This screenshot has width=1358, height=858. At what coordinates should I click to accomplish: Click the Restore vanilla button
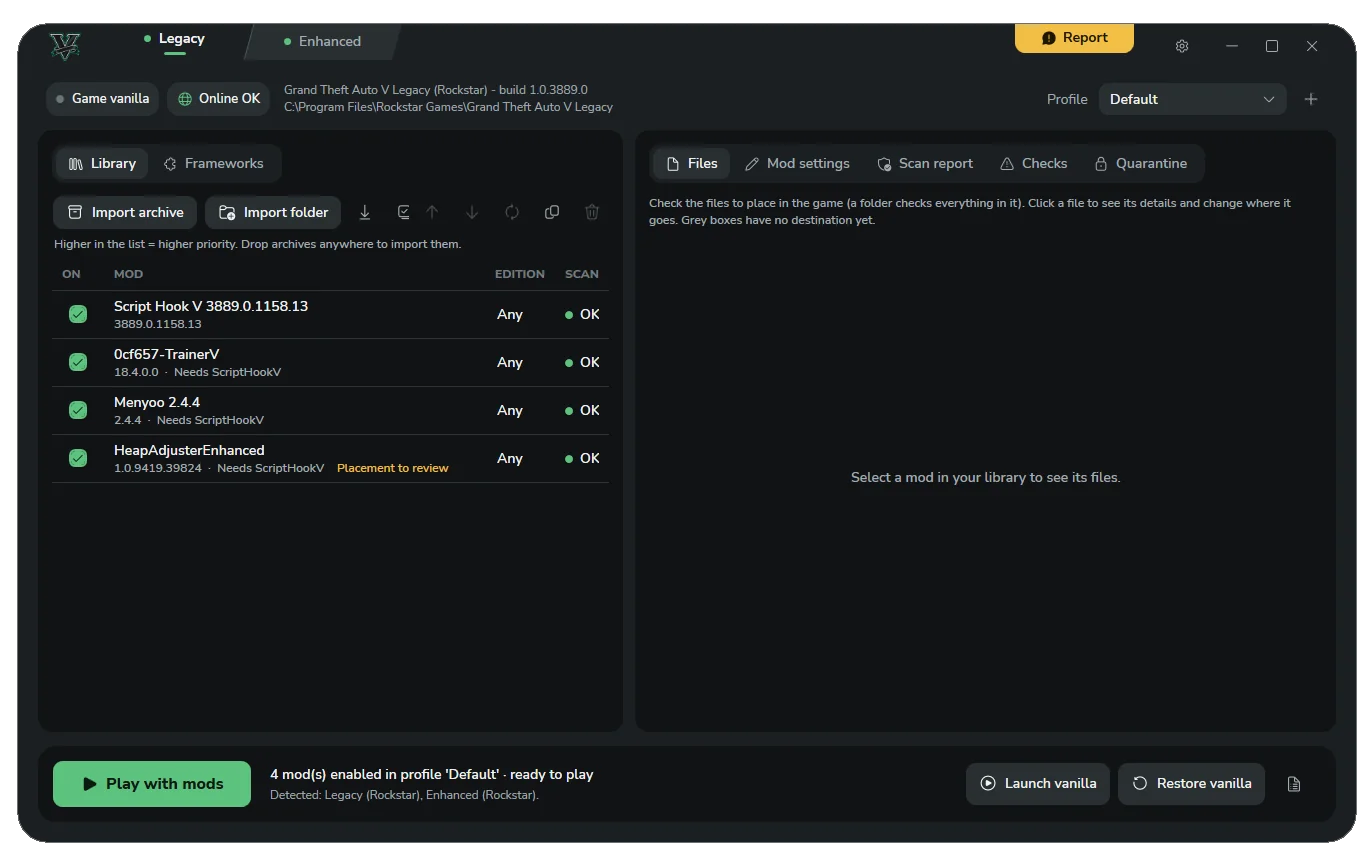pos(1191,784)
